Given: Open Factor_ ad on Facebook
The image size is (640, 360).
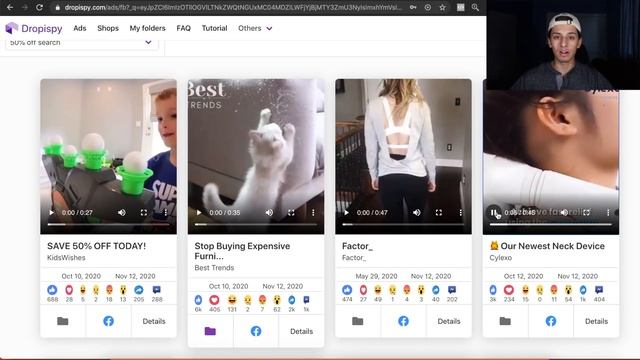Looking at the screenshot, I should pos(403,321).
